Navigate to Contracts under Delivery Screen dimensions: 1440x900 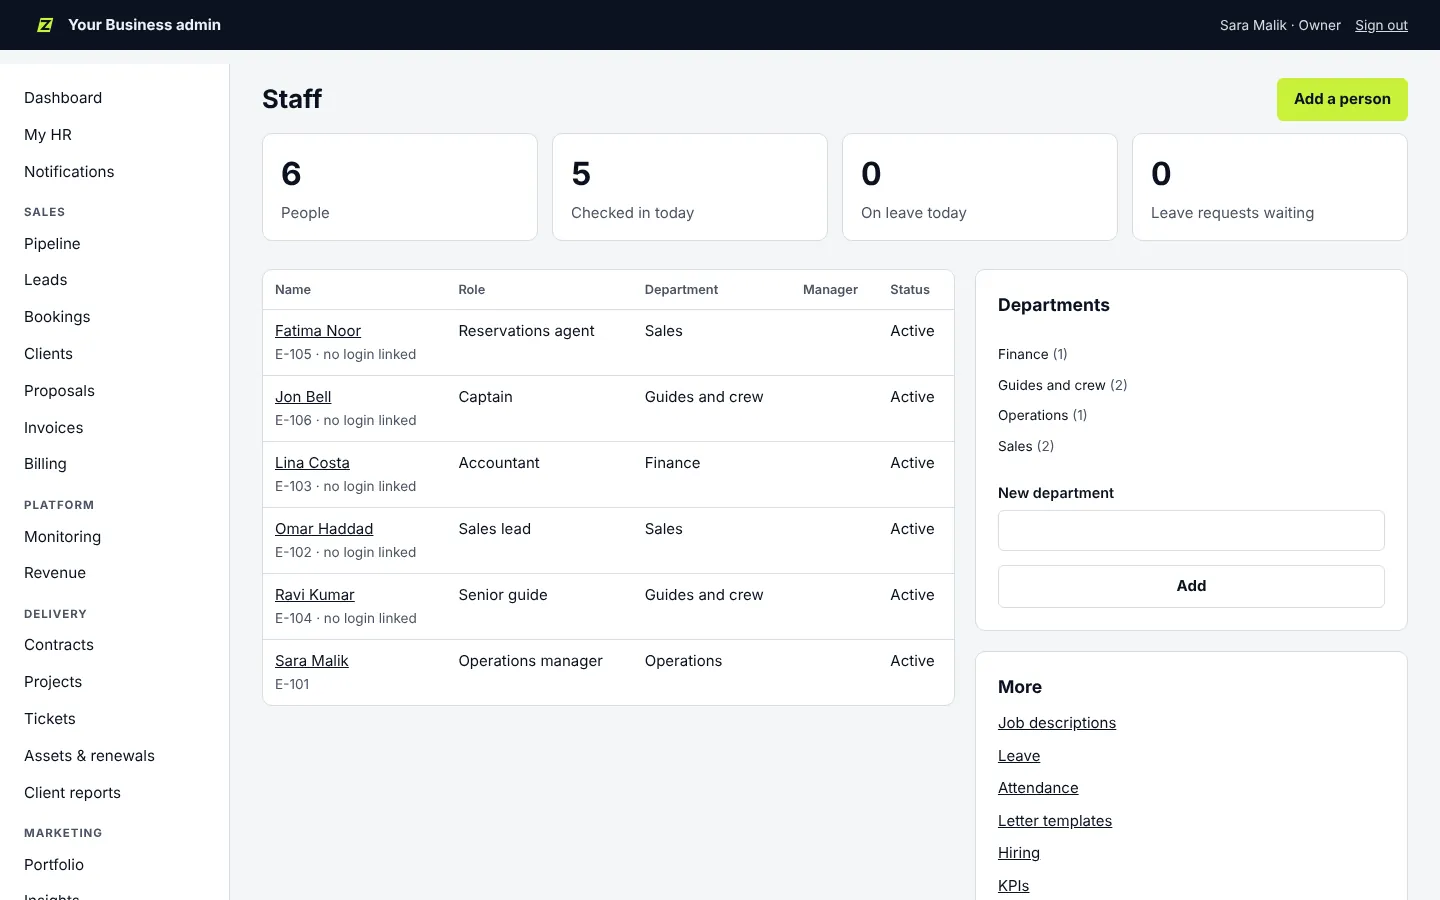click(x=59, y=645)
